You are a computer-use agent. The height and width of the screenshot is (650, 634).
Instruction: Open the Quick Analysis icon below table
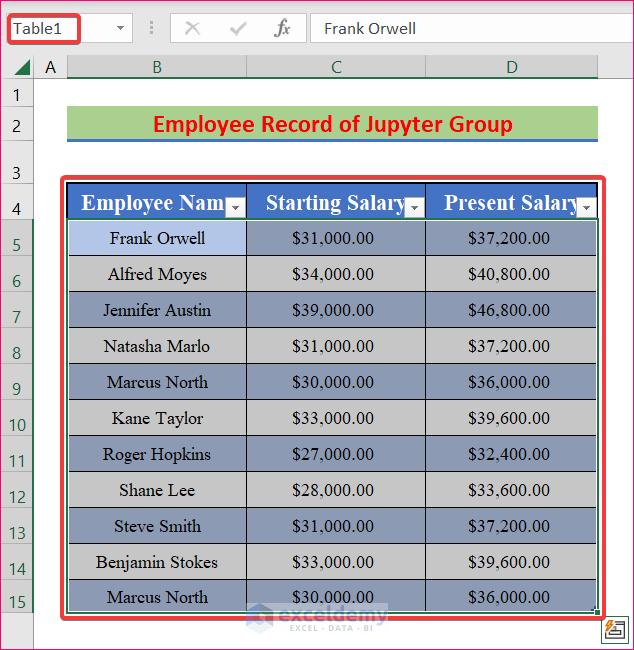(x=615, y=630)
